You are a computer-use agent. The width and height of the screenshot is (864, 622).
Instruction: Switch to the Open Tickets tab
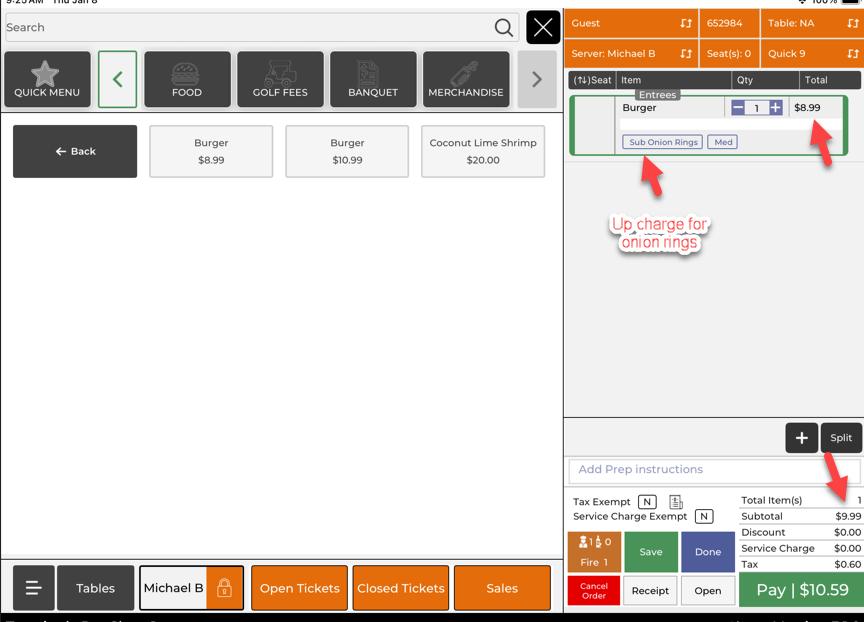[299, 588]
